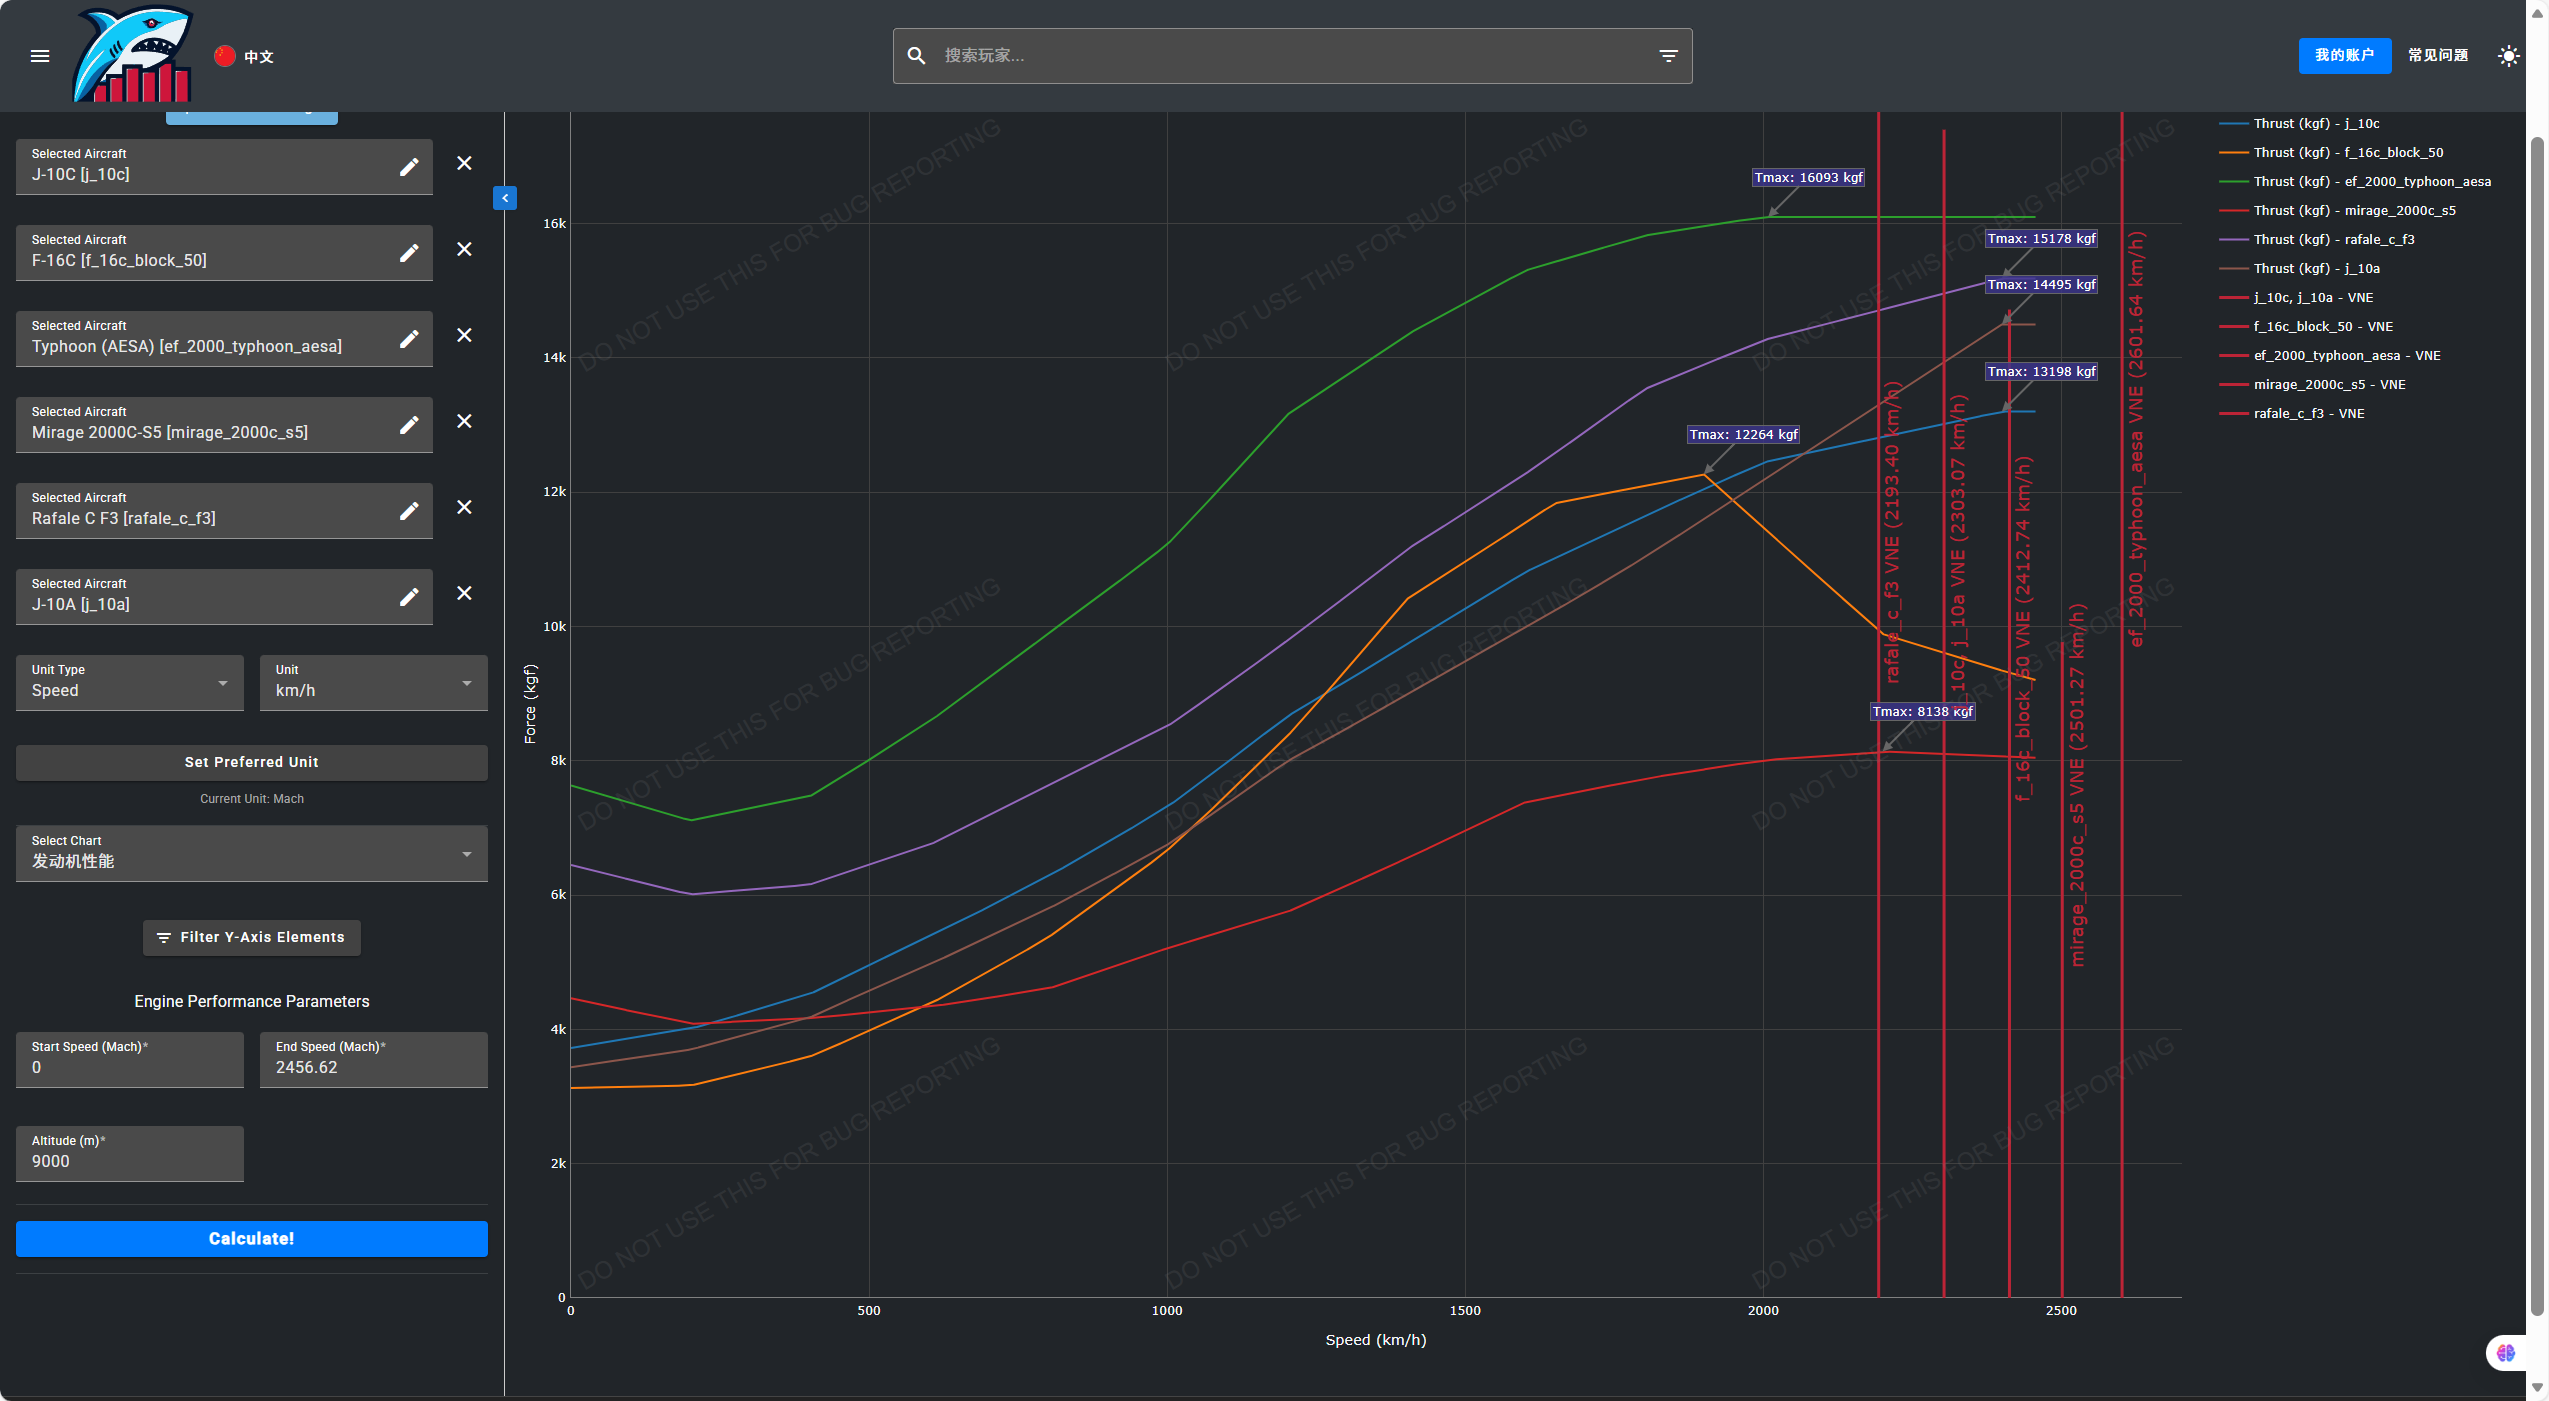
Task: Toggle j_10c thrust legend entry
Action: coord(2314,124)
